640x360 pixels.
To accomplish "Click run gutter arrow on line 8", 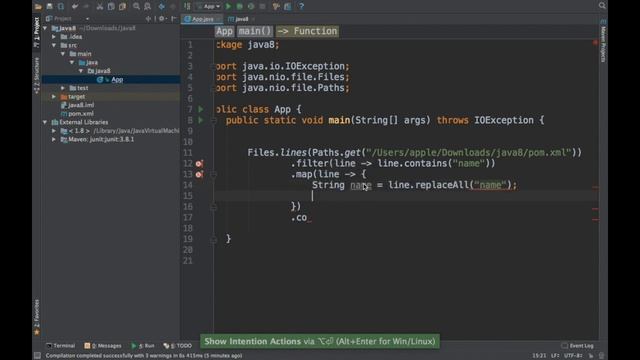I will click(201, 120).
